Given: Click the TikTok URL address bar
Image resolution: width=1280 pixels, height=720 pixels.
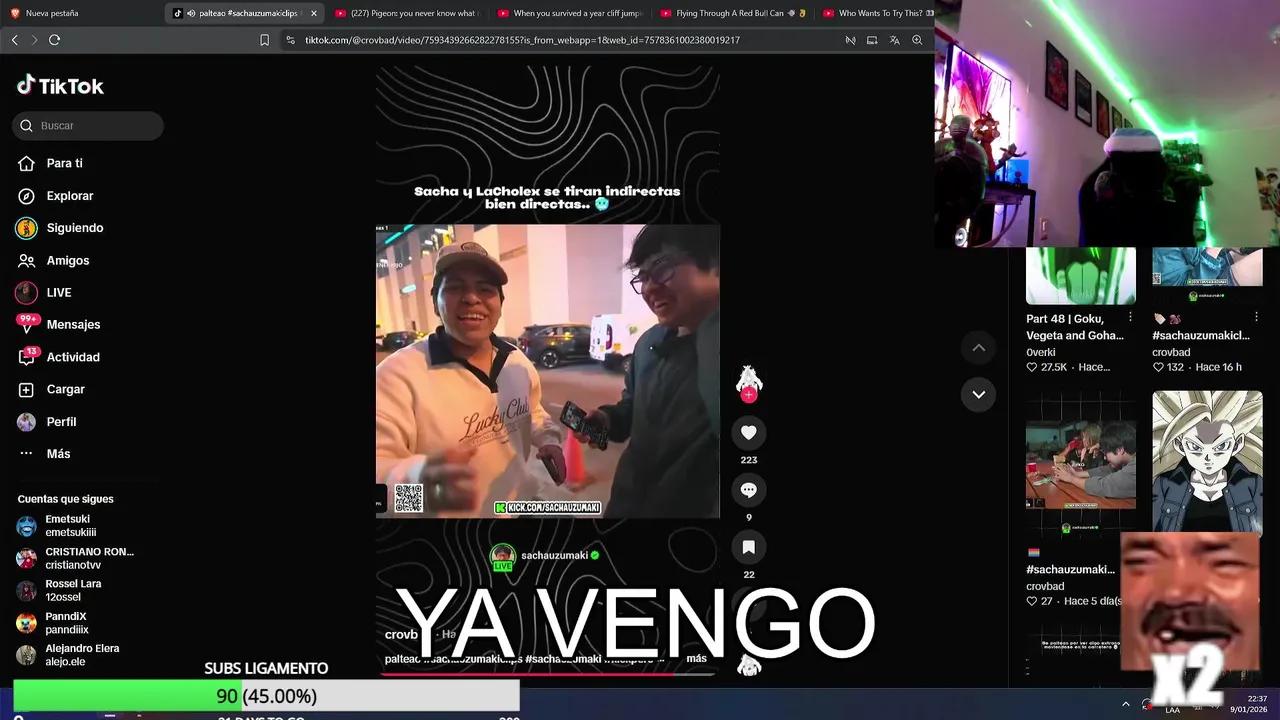Looking at the screenshot, I should 522,40.
